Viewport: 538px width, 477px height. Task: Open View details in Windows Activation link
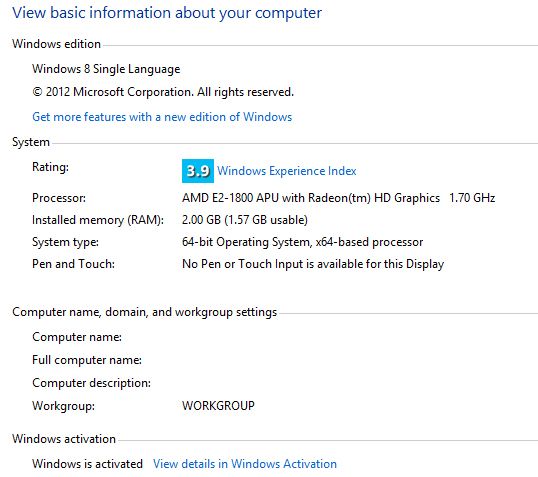coord(245,464)
